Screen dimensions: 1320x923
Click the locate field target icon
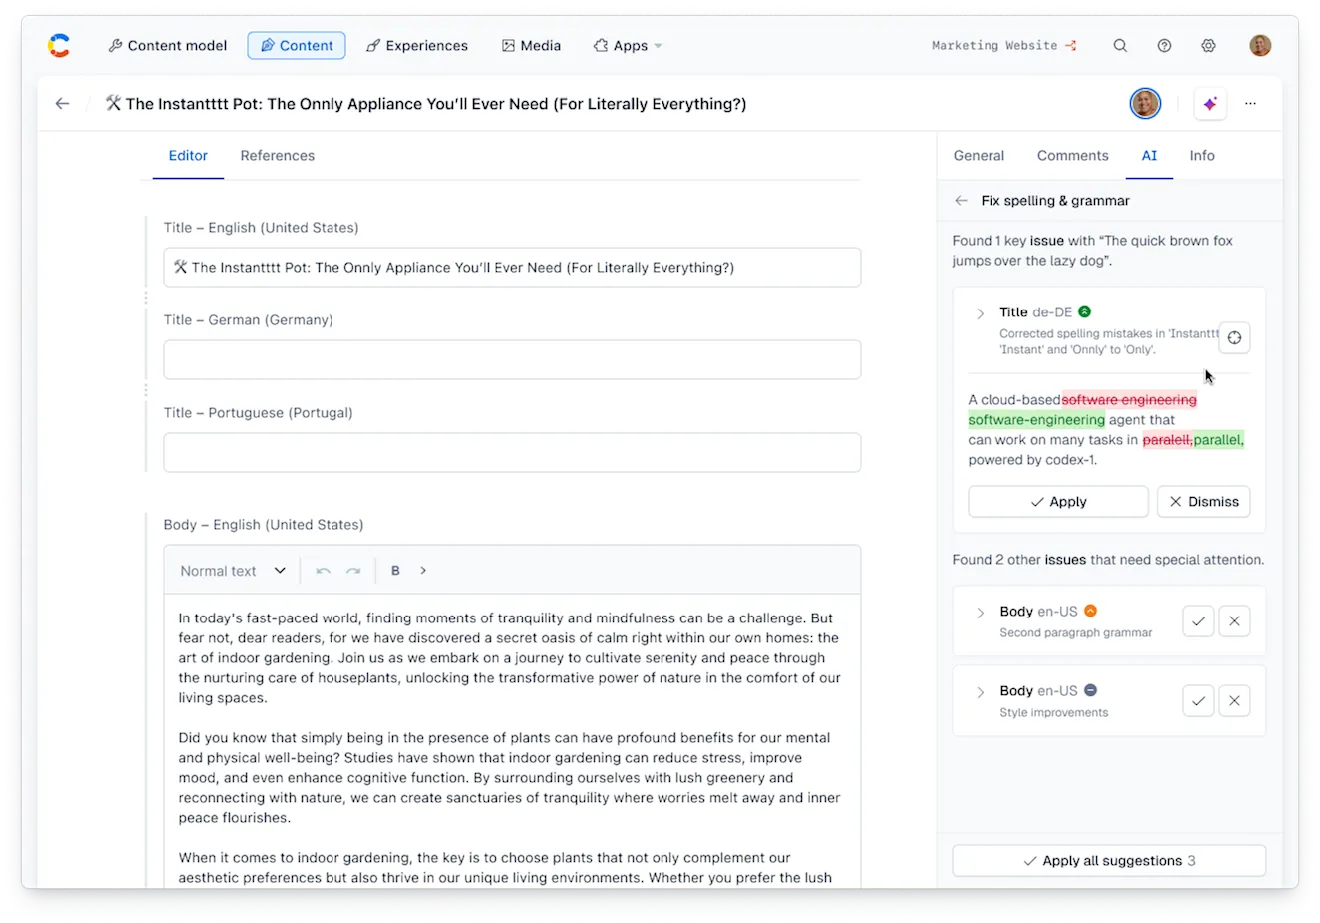click(x=1234, y=338)
